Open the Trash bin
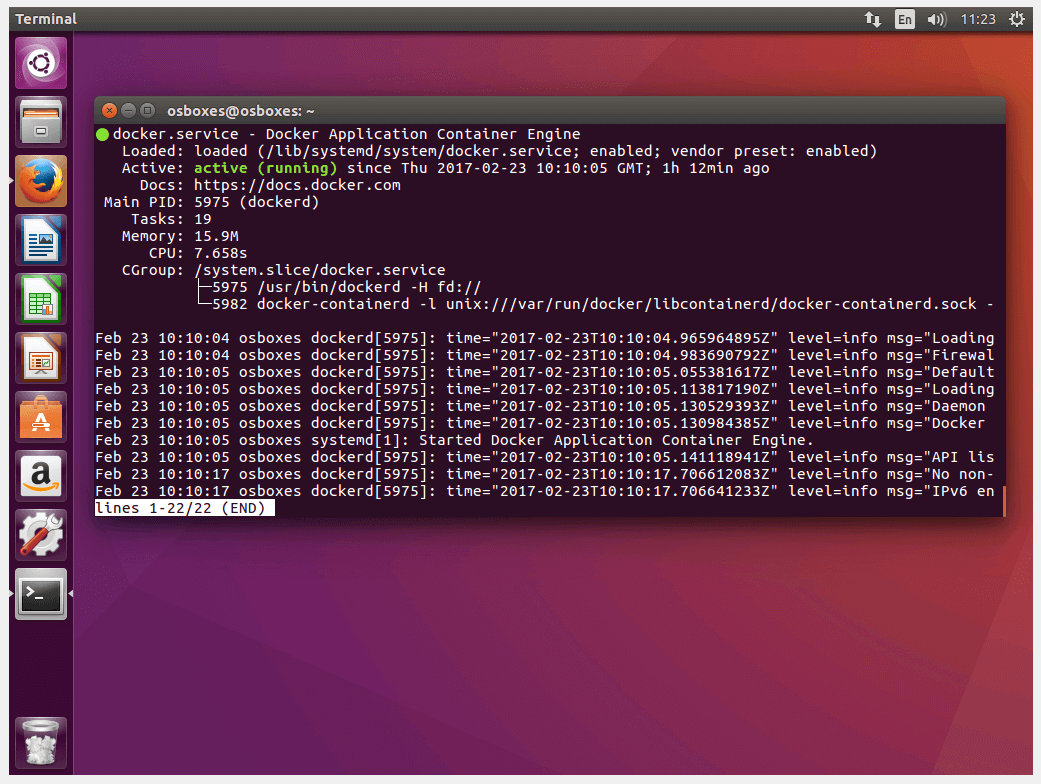The image size is (1041, 784). pos(41,742)
